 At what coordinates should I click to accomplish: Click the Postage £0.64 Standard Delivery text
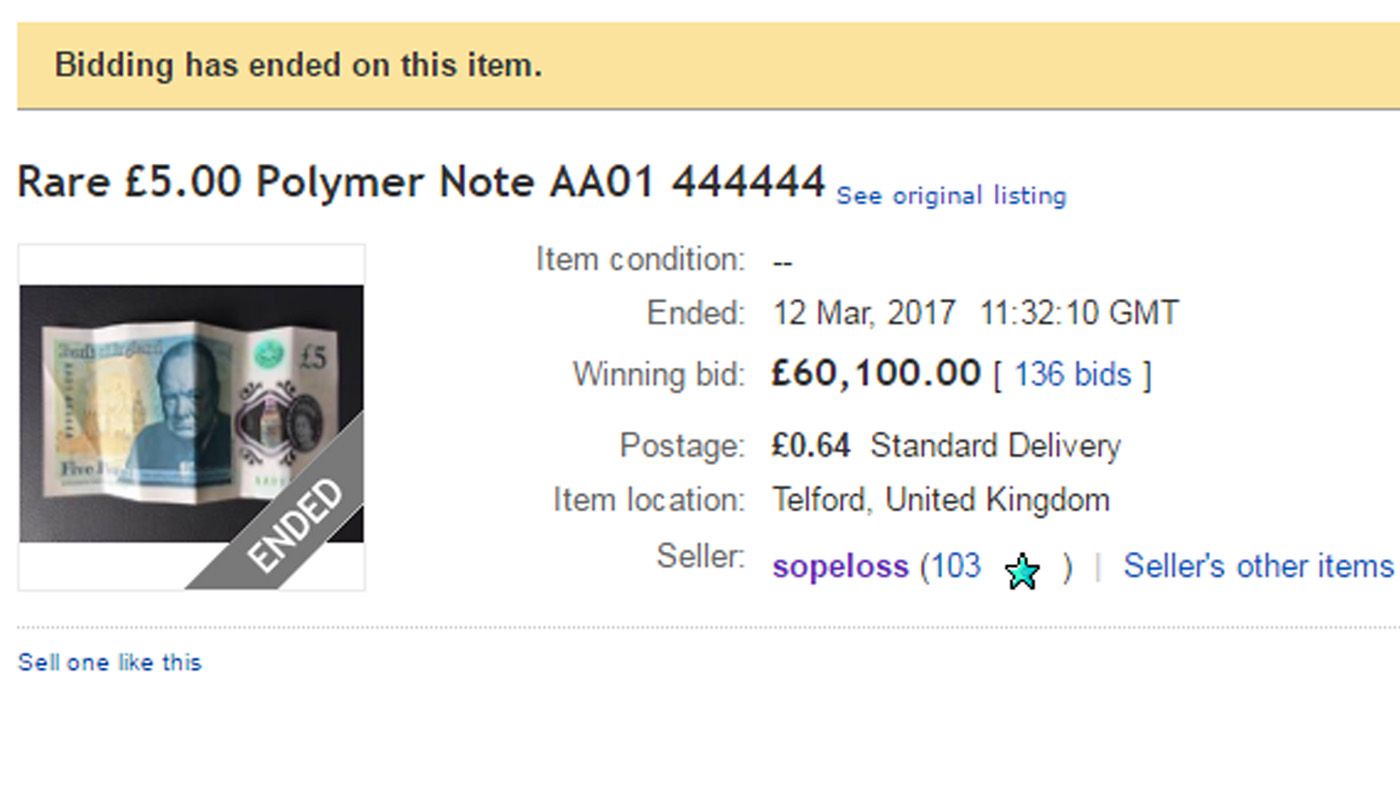tap(946, 446)
